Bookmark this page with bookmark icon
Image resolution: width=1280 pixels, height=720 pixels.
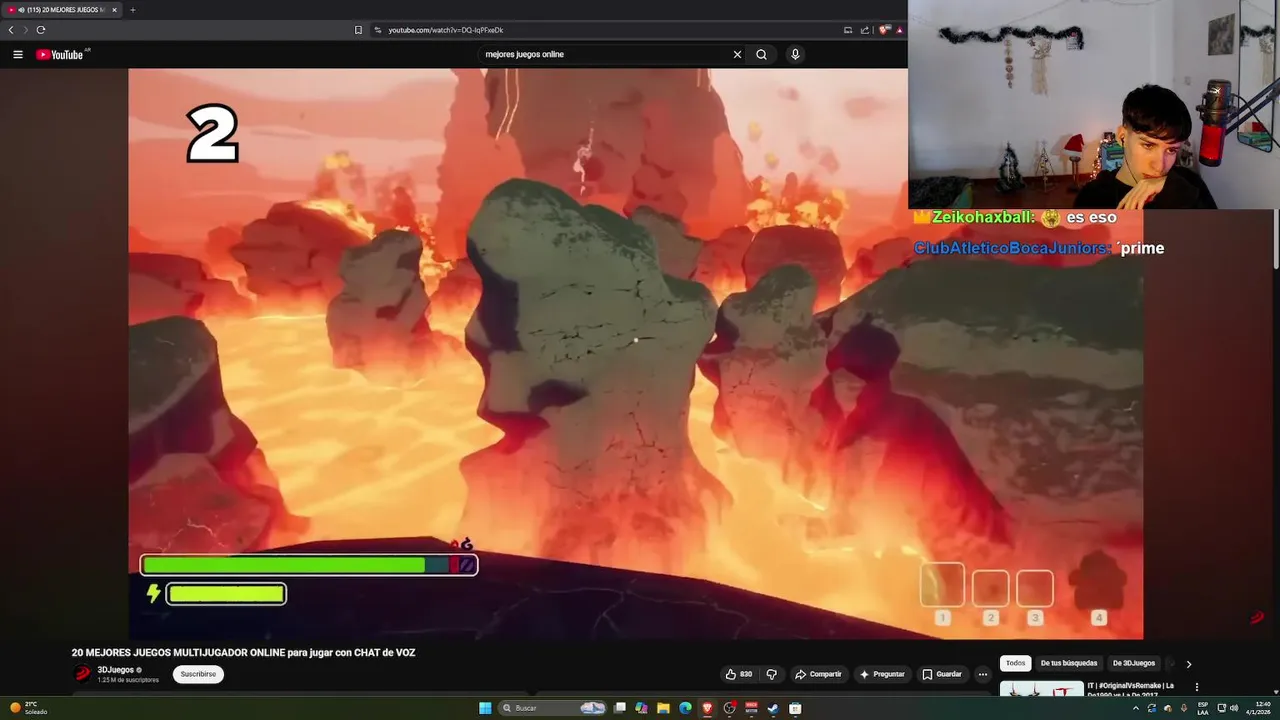(358, 30)
